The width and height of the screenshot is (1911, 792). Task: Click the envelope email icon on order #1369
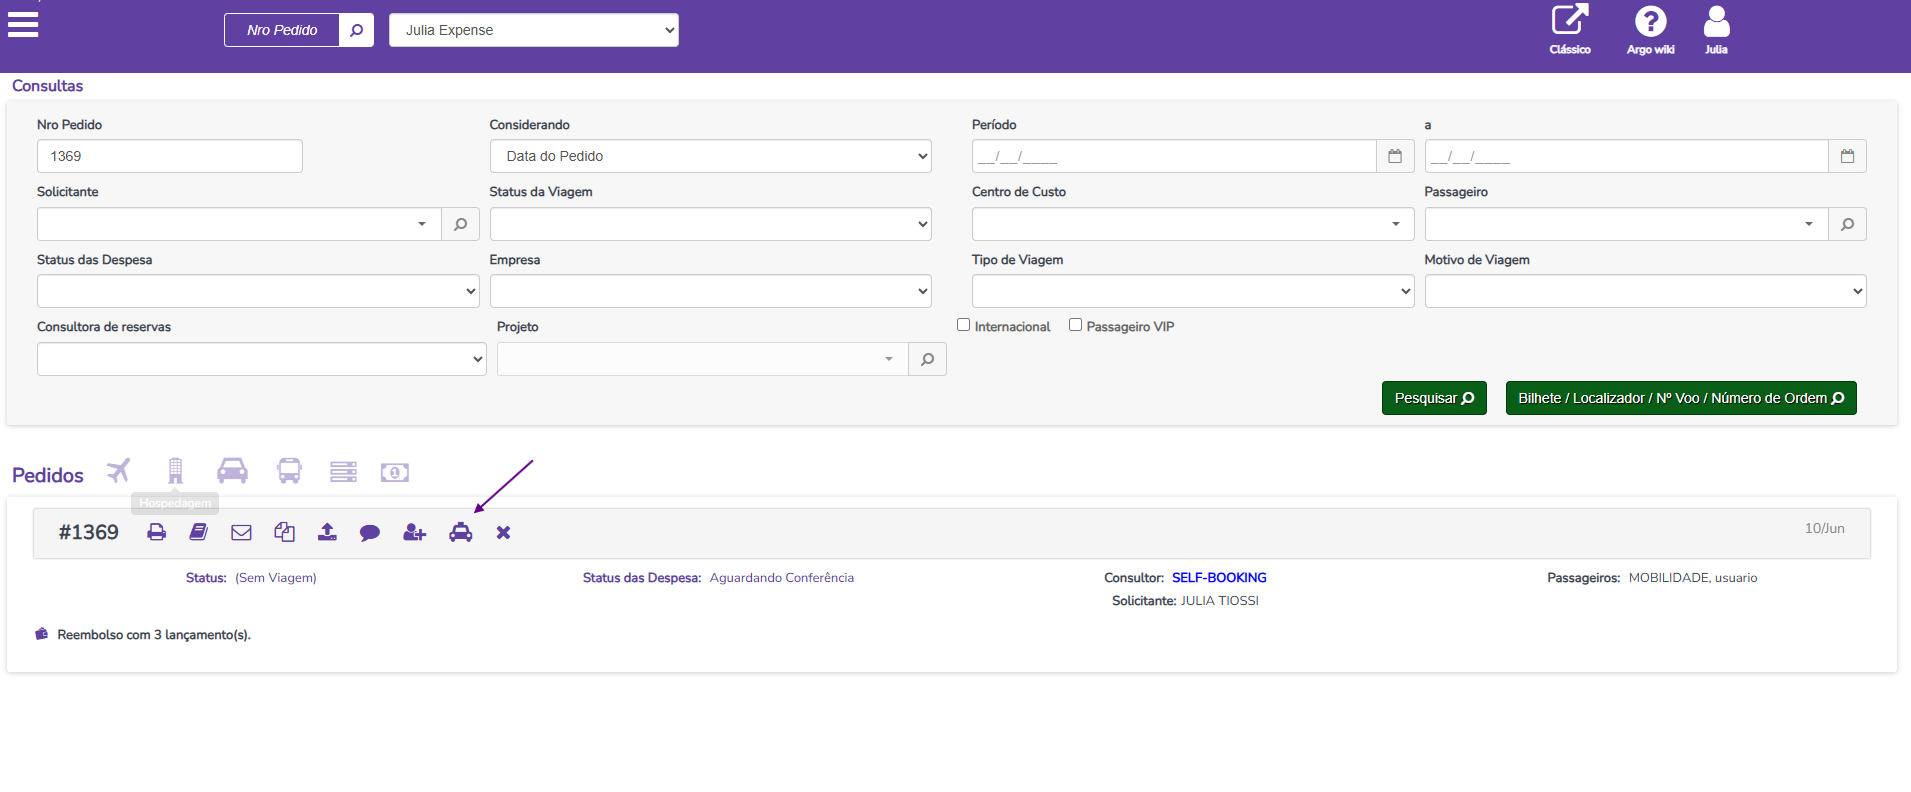[241, 532]
